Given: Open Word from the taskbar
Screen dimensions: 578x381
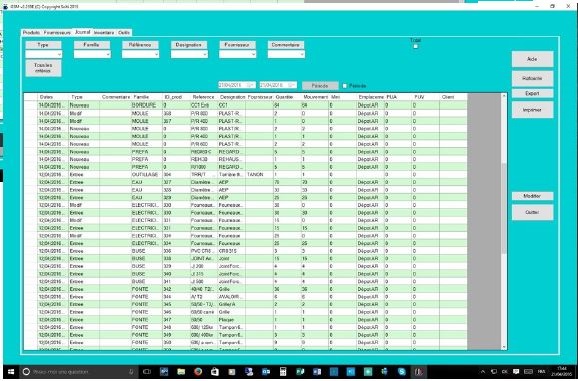Looking at the screenshot, I should point(317,372).
